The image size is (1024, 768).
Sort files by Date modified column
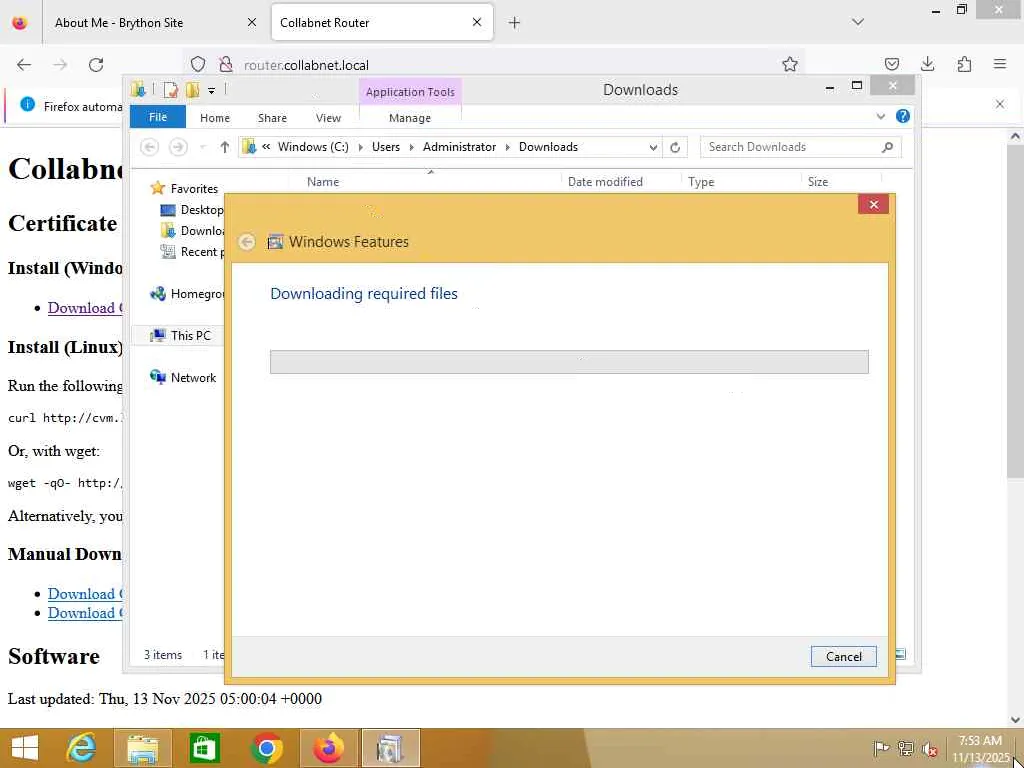605,182
